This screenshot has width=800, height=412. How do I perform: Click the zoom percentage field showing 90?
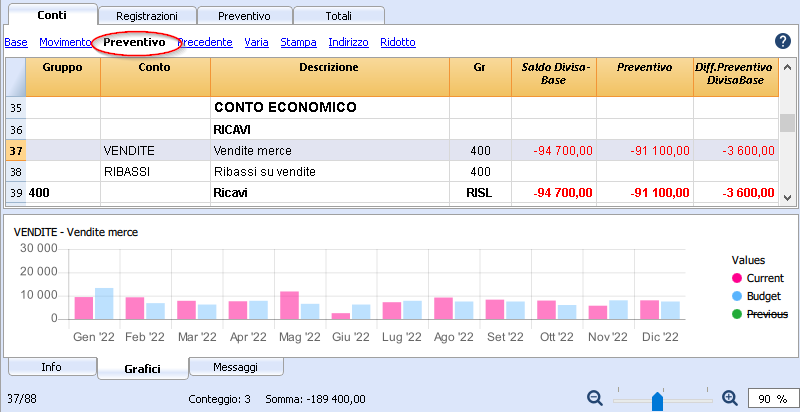(x=768, y=399)
